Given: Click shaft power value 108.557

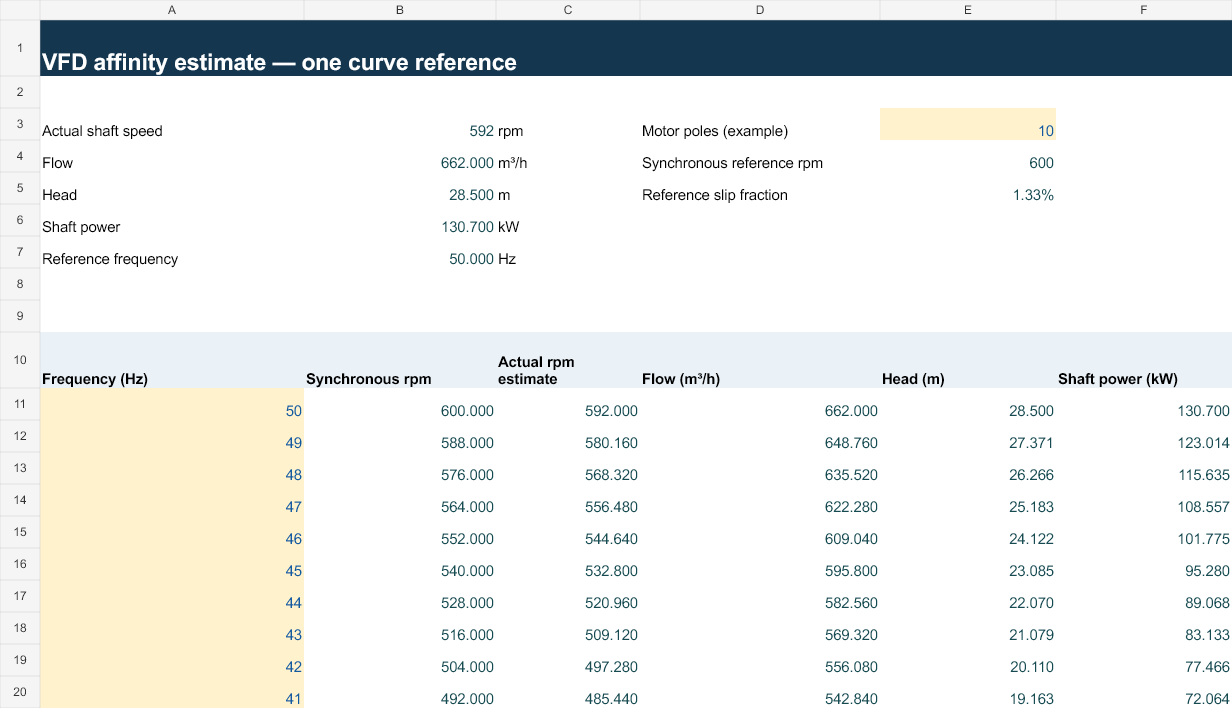Looking at the screenshot, I should 1144,500.
